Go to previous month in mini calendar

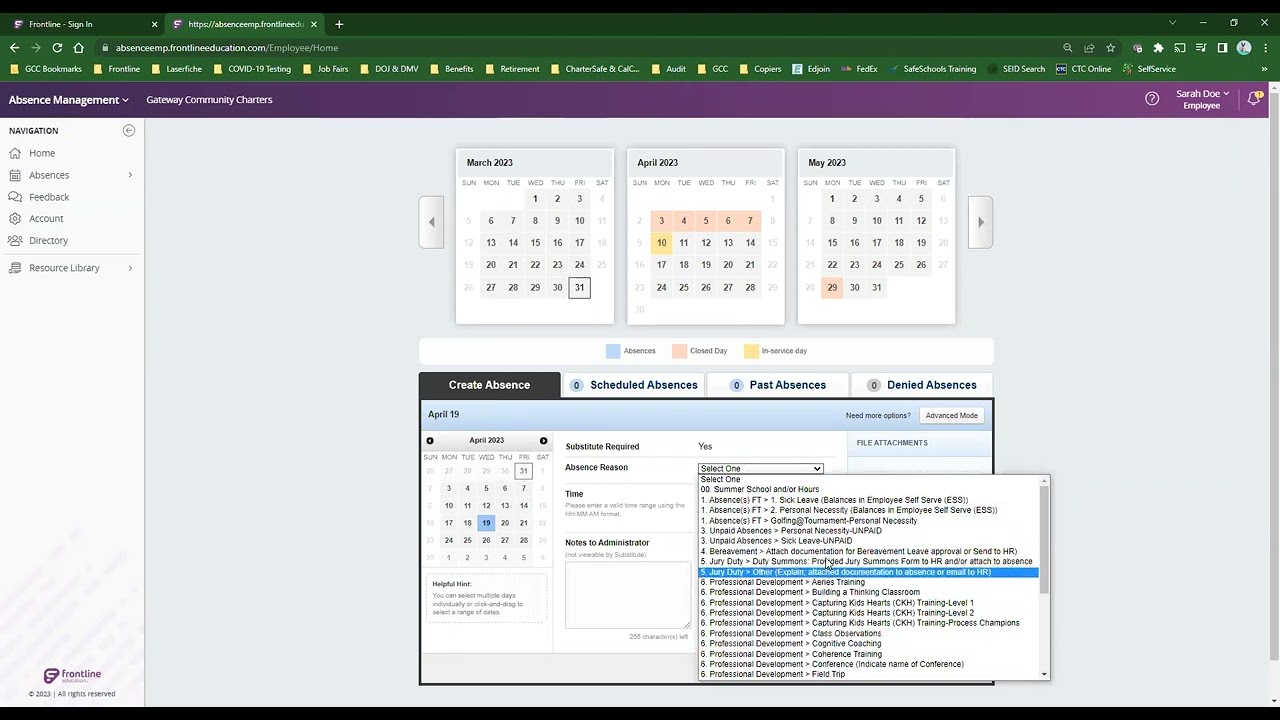click(x=430, y=441)
